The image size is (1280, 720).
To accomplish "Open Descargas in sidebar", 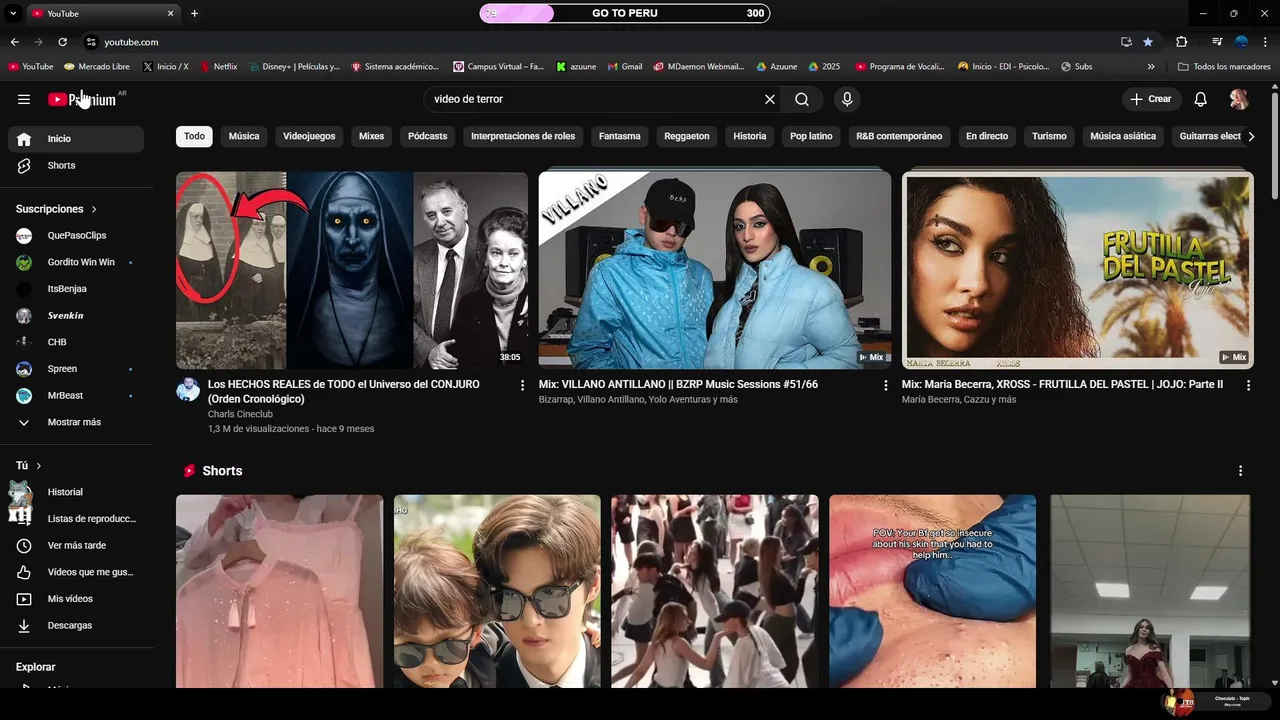I will pos(76,625).
